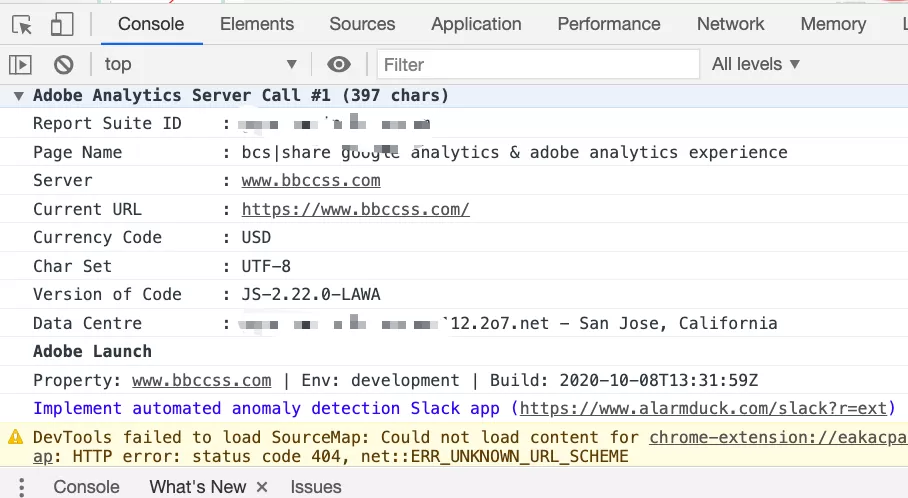Select the Build 2020-10-08T13:31:59Z text
The width and height of the screenshot is (908, 498).
coord(624,380)
